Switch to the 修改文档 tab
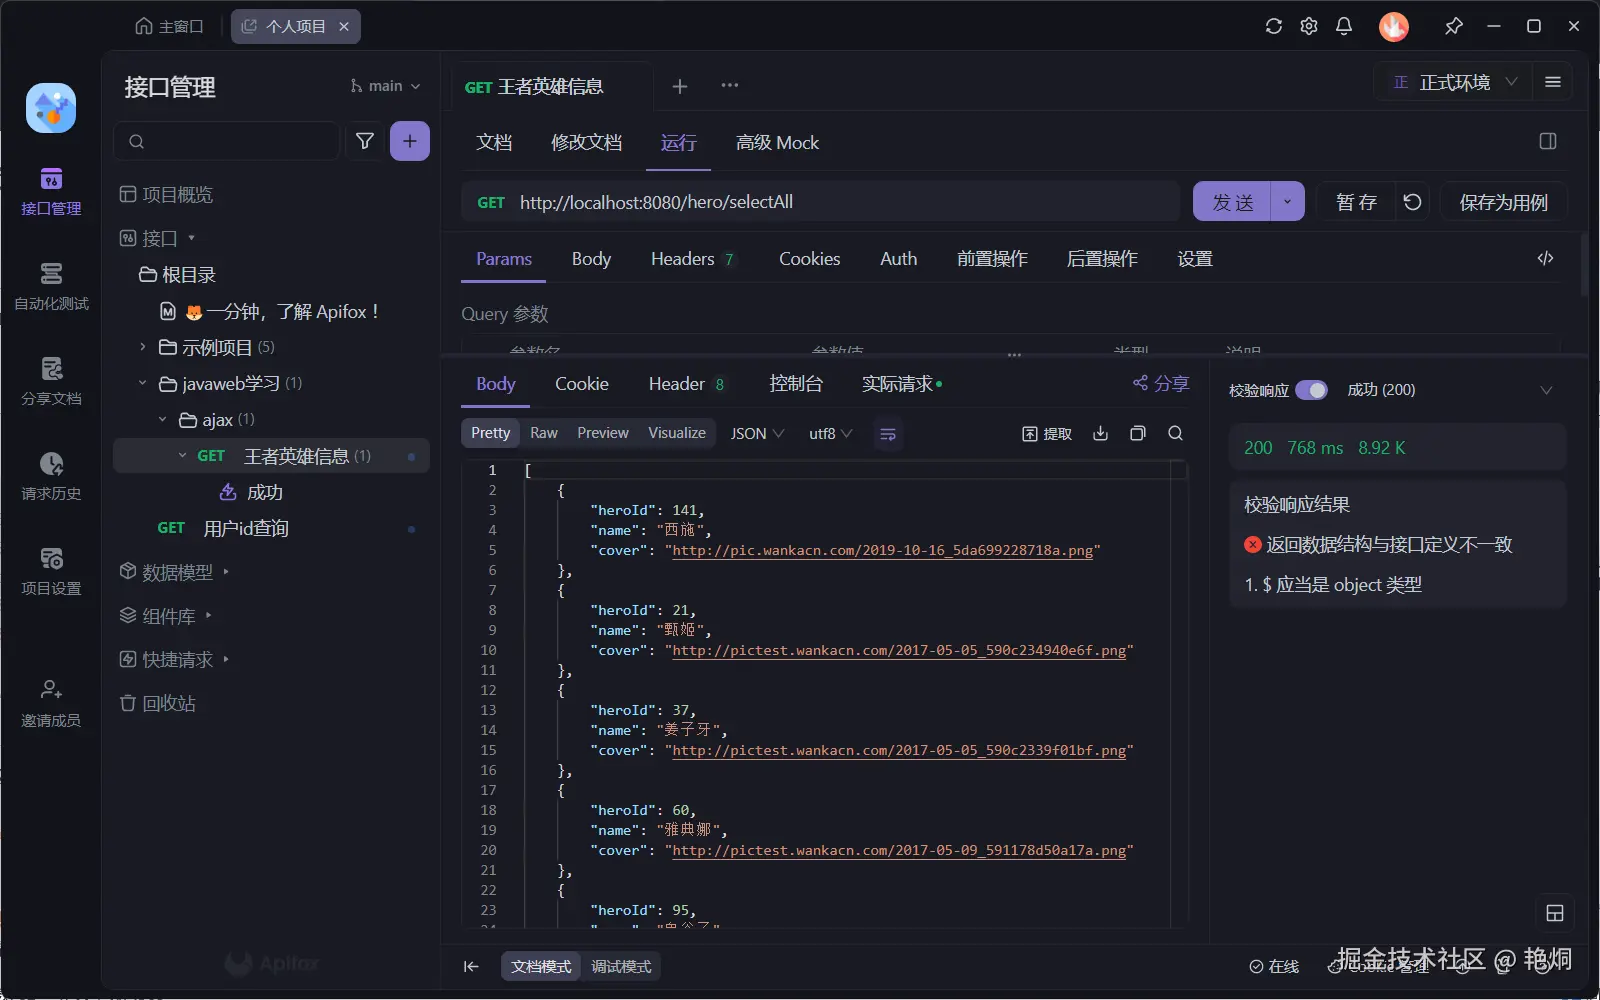The width and height of the screenshot is (1600, 1000). click(x=586, y=142)
